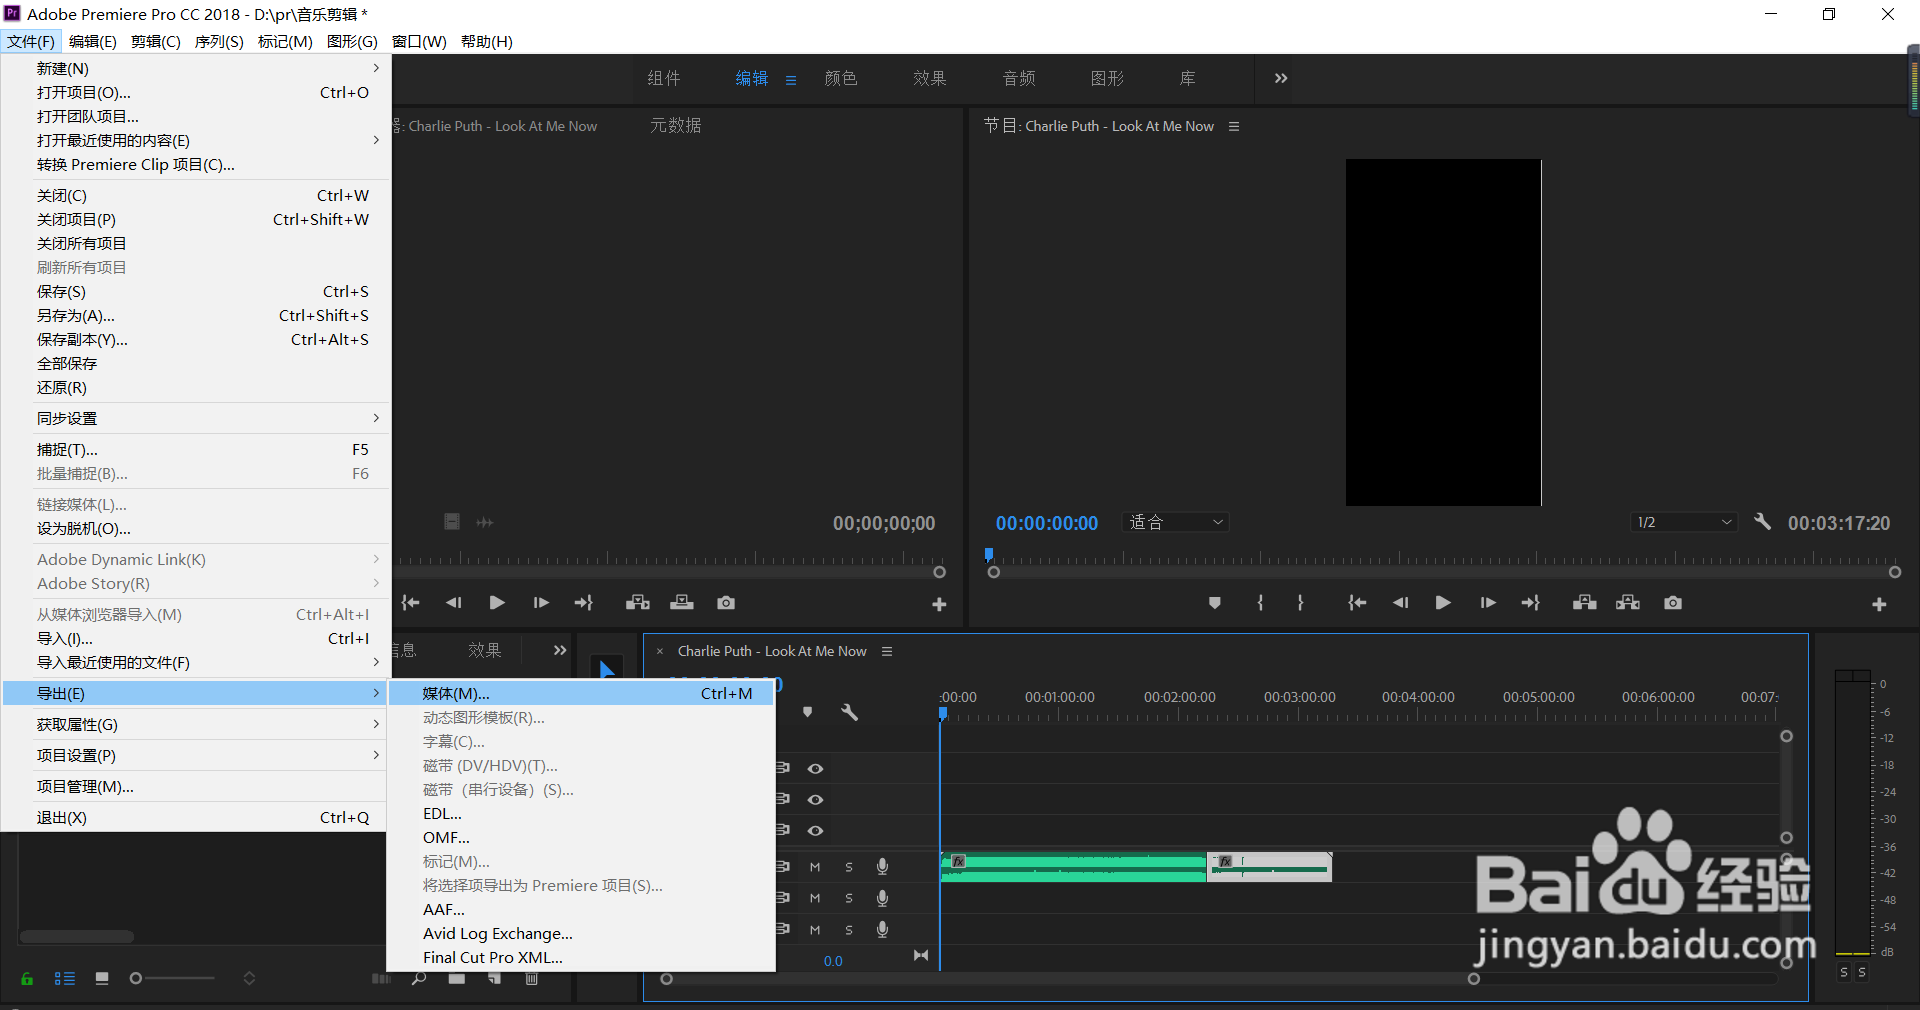Select 保存(S) in the File menu
The height and width of the screenshot is (1010, 1920).
(196, 291)
